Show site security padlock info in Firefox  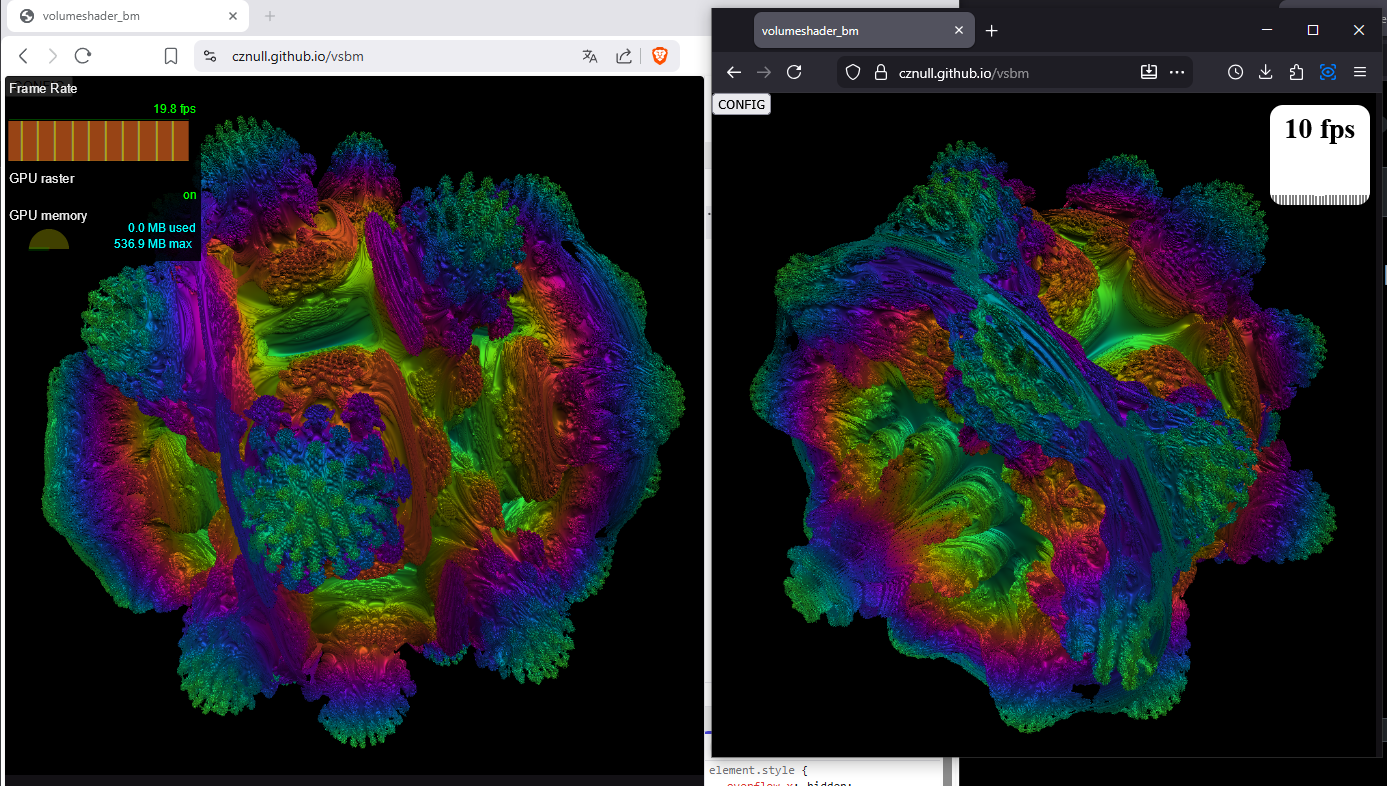point(881,72)
